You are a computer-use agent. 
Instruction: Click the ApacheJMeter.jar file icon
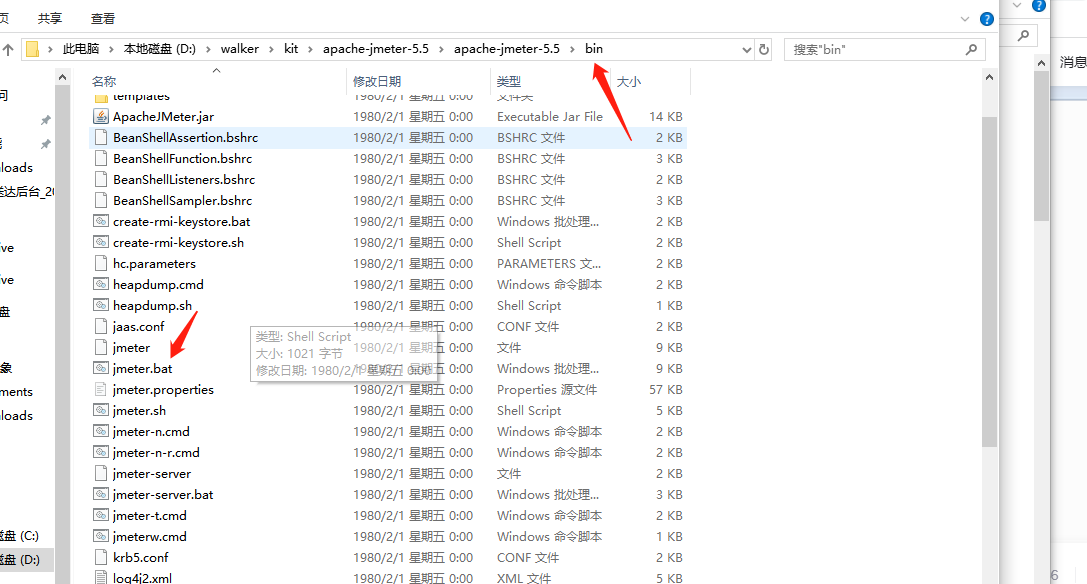coord(101,117)
